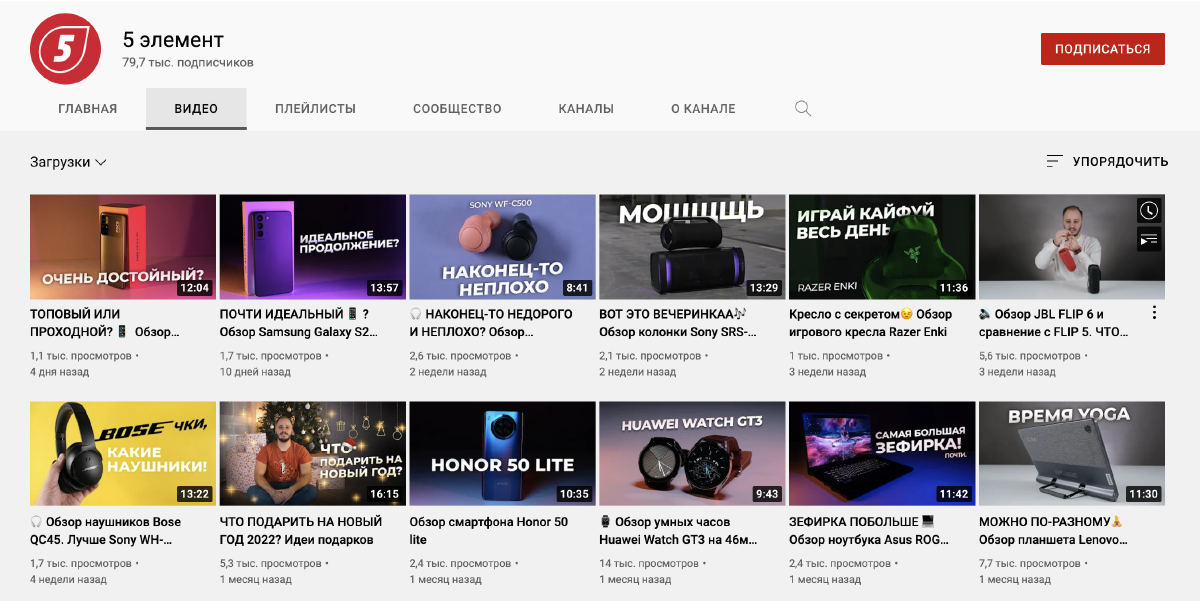Expand the Загрузки dropdown
1200x601 pixels.
[x=68, y=162]
